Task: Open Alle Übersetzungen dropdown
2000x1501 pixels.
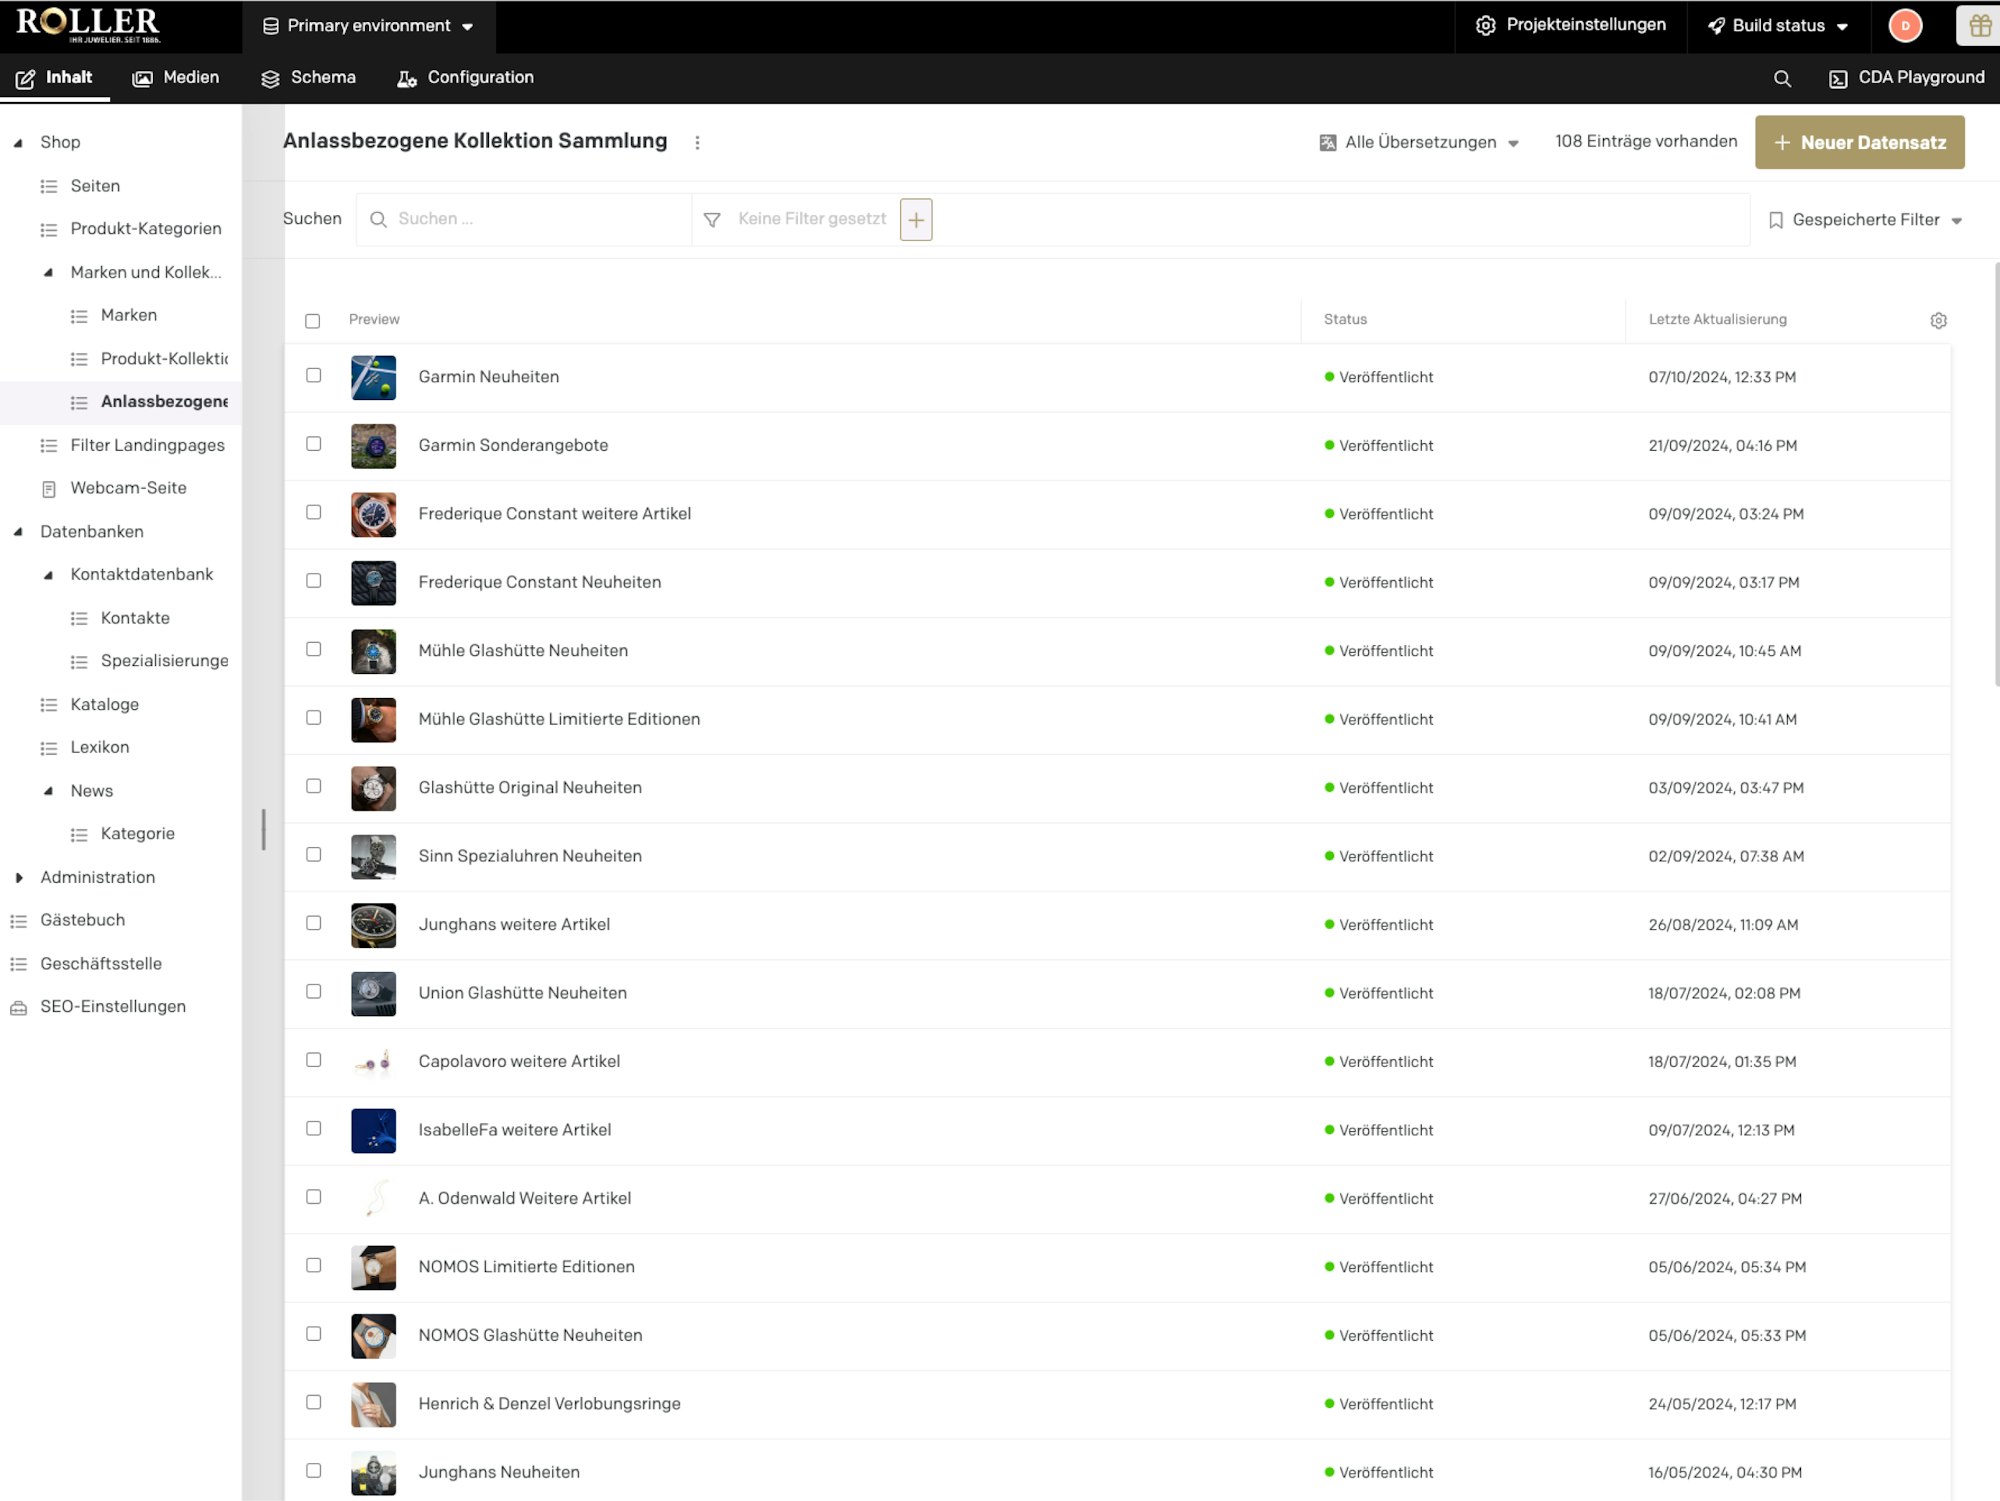Action: pyautogui.click(x=1419, y=142)
